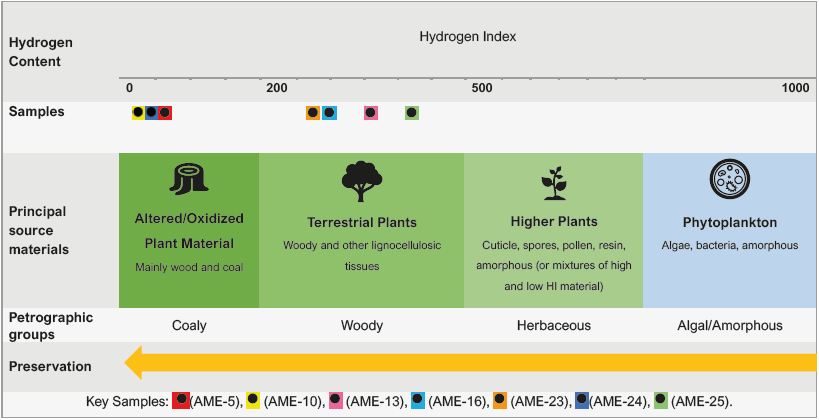Viewport: 819px width, 420px height.
Task: Click the dark blue AME-24 legend marker
Action: click(x=581, y=400)
